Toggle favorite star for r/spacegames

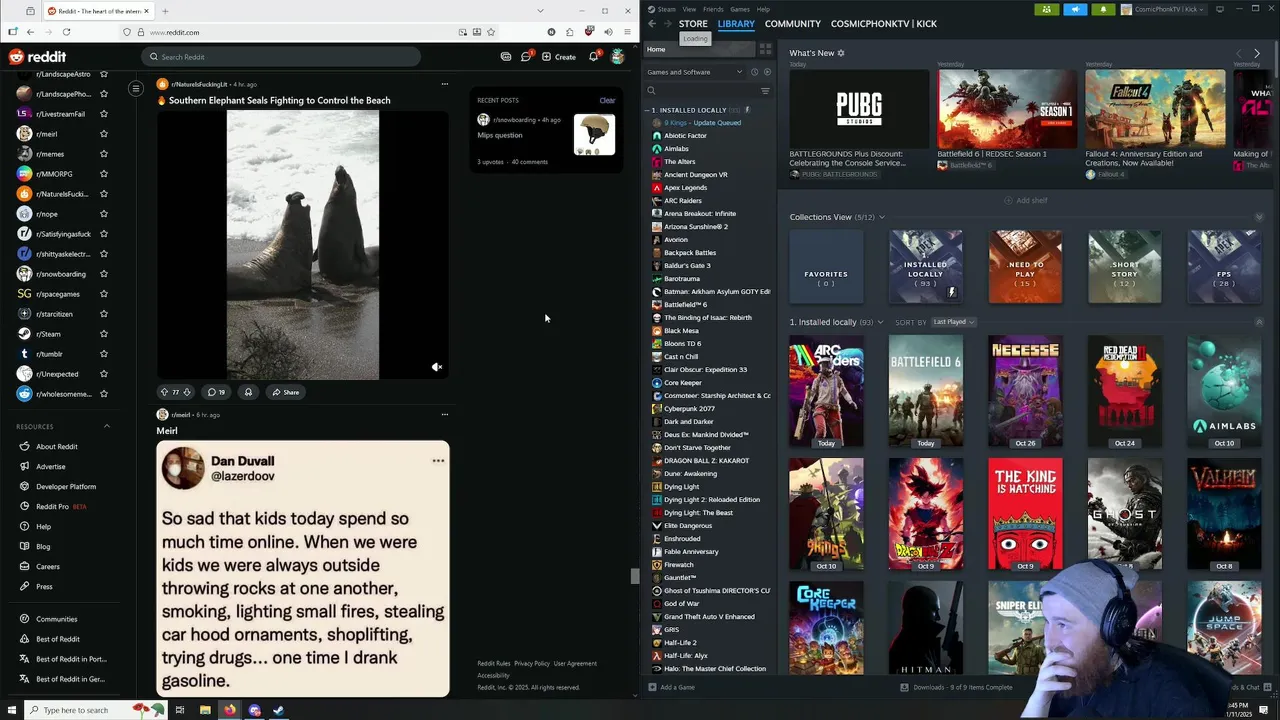pos(103,294)
